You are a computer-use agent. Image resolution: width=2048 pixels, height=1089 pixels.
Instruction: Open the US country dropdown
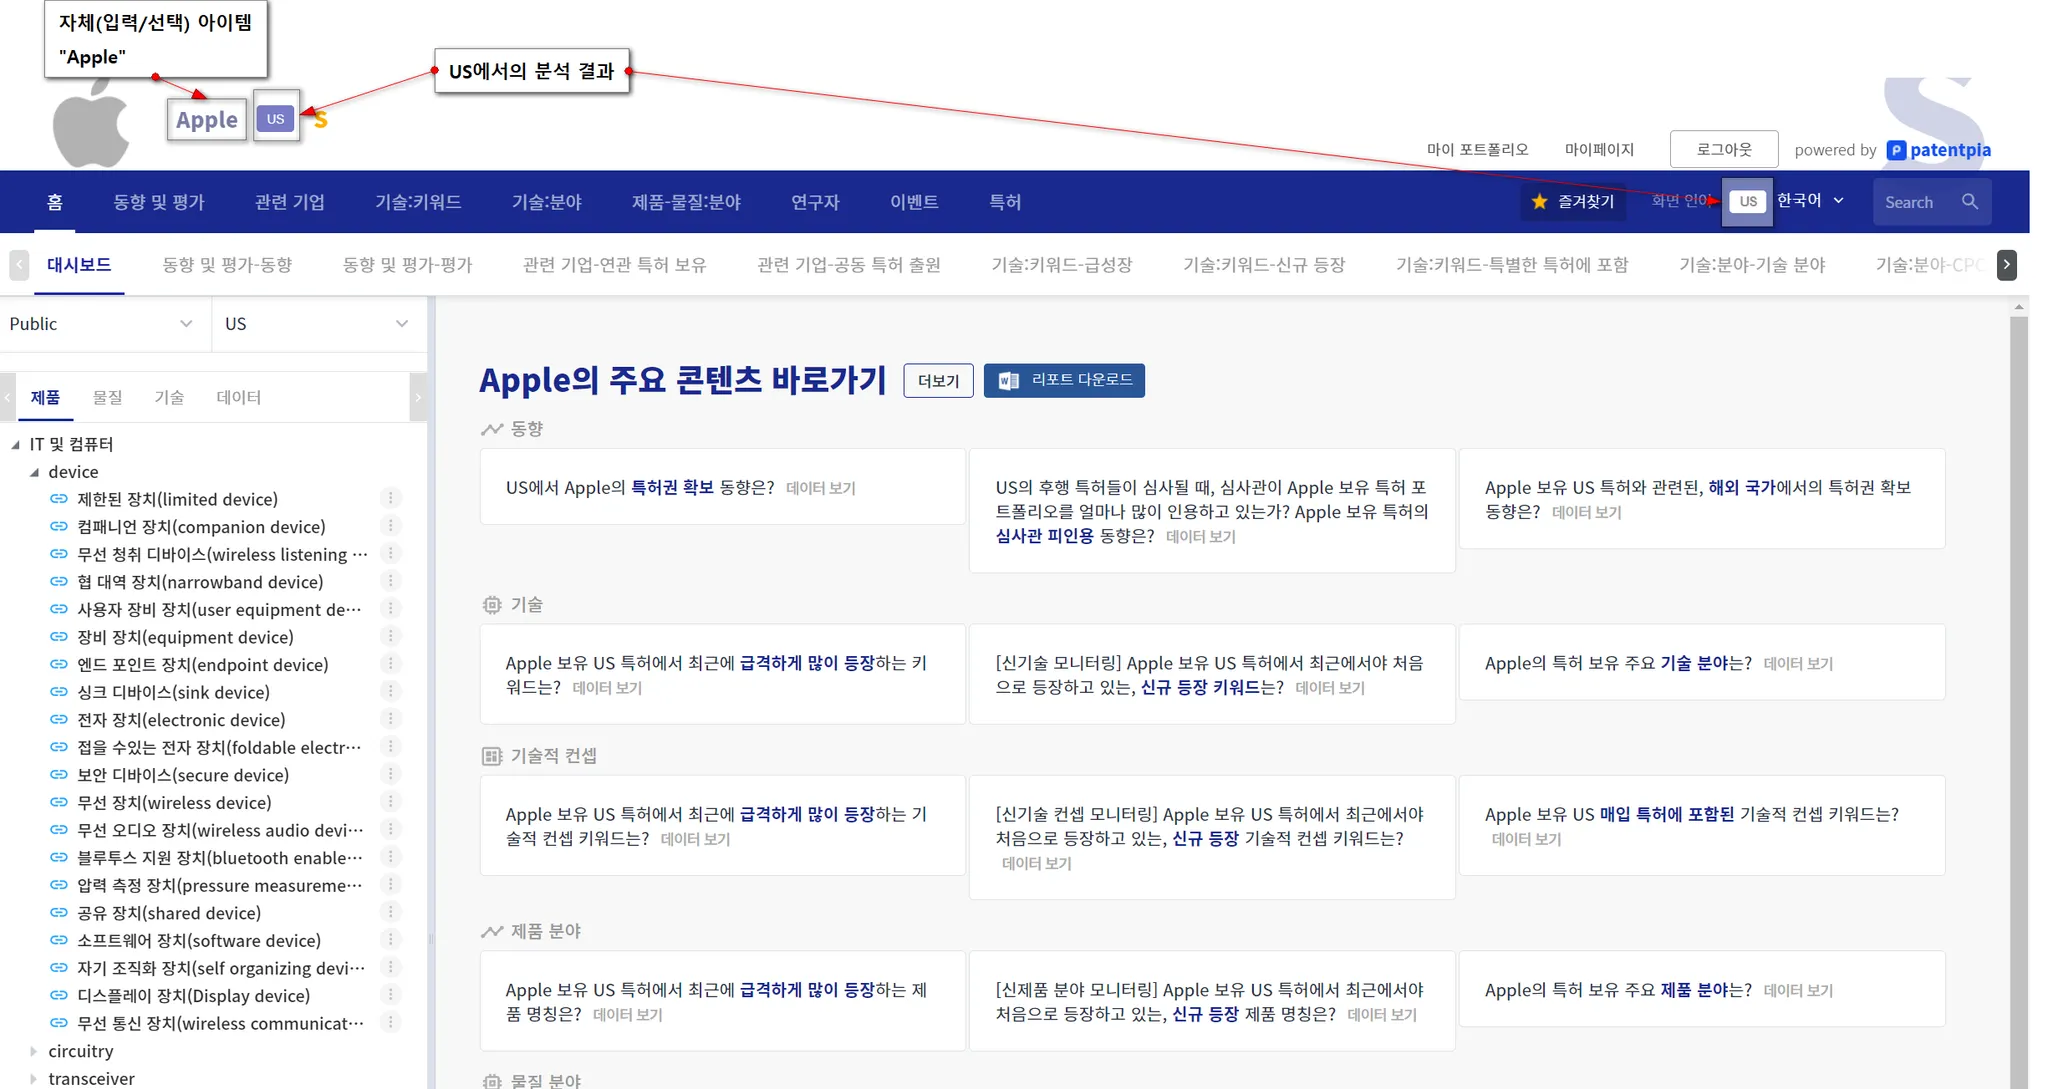[316, 324]
